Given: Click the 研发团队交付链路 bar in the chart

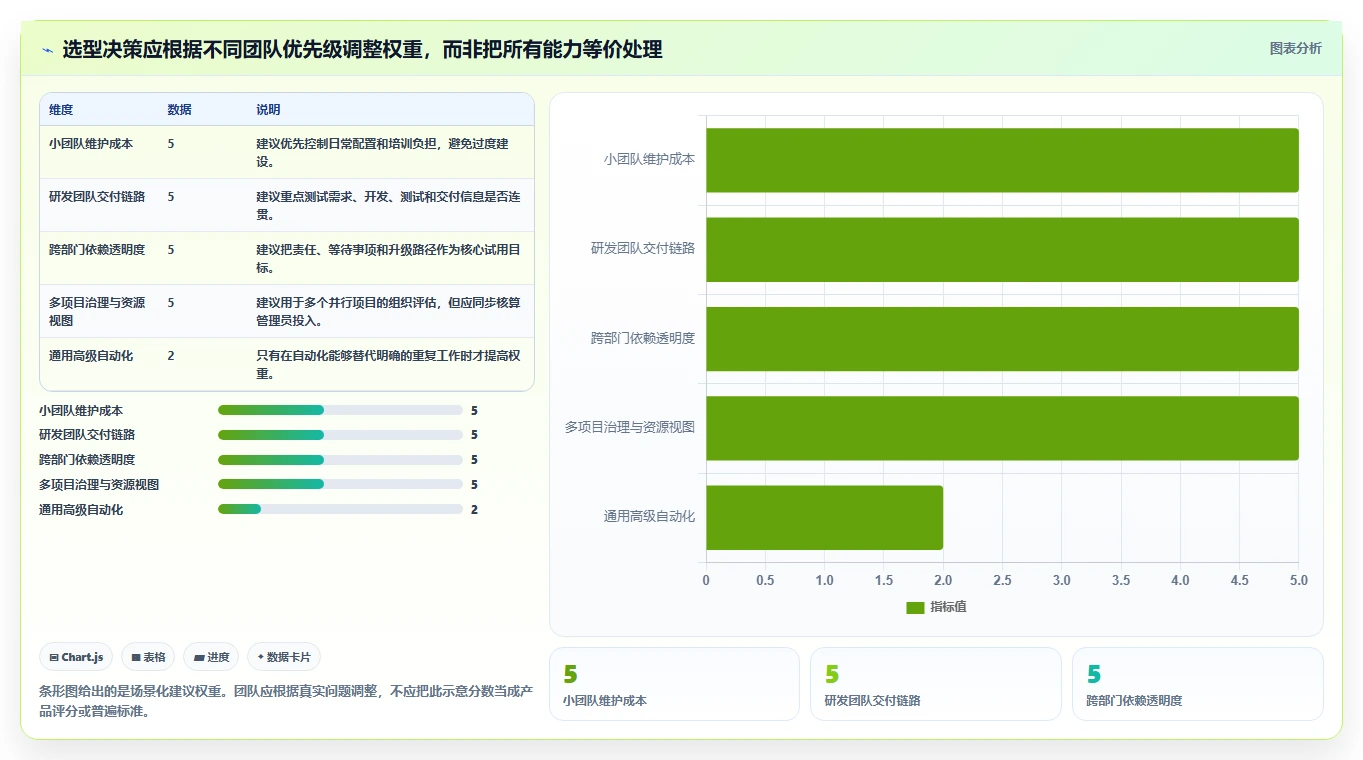Looking at the screenshot, I should [1002, 249].
